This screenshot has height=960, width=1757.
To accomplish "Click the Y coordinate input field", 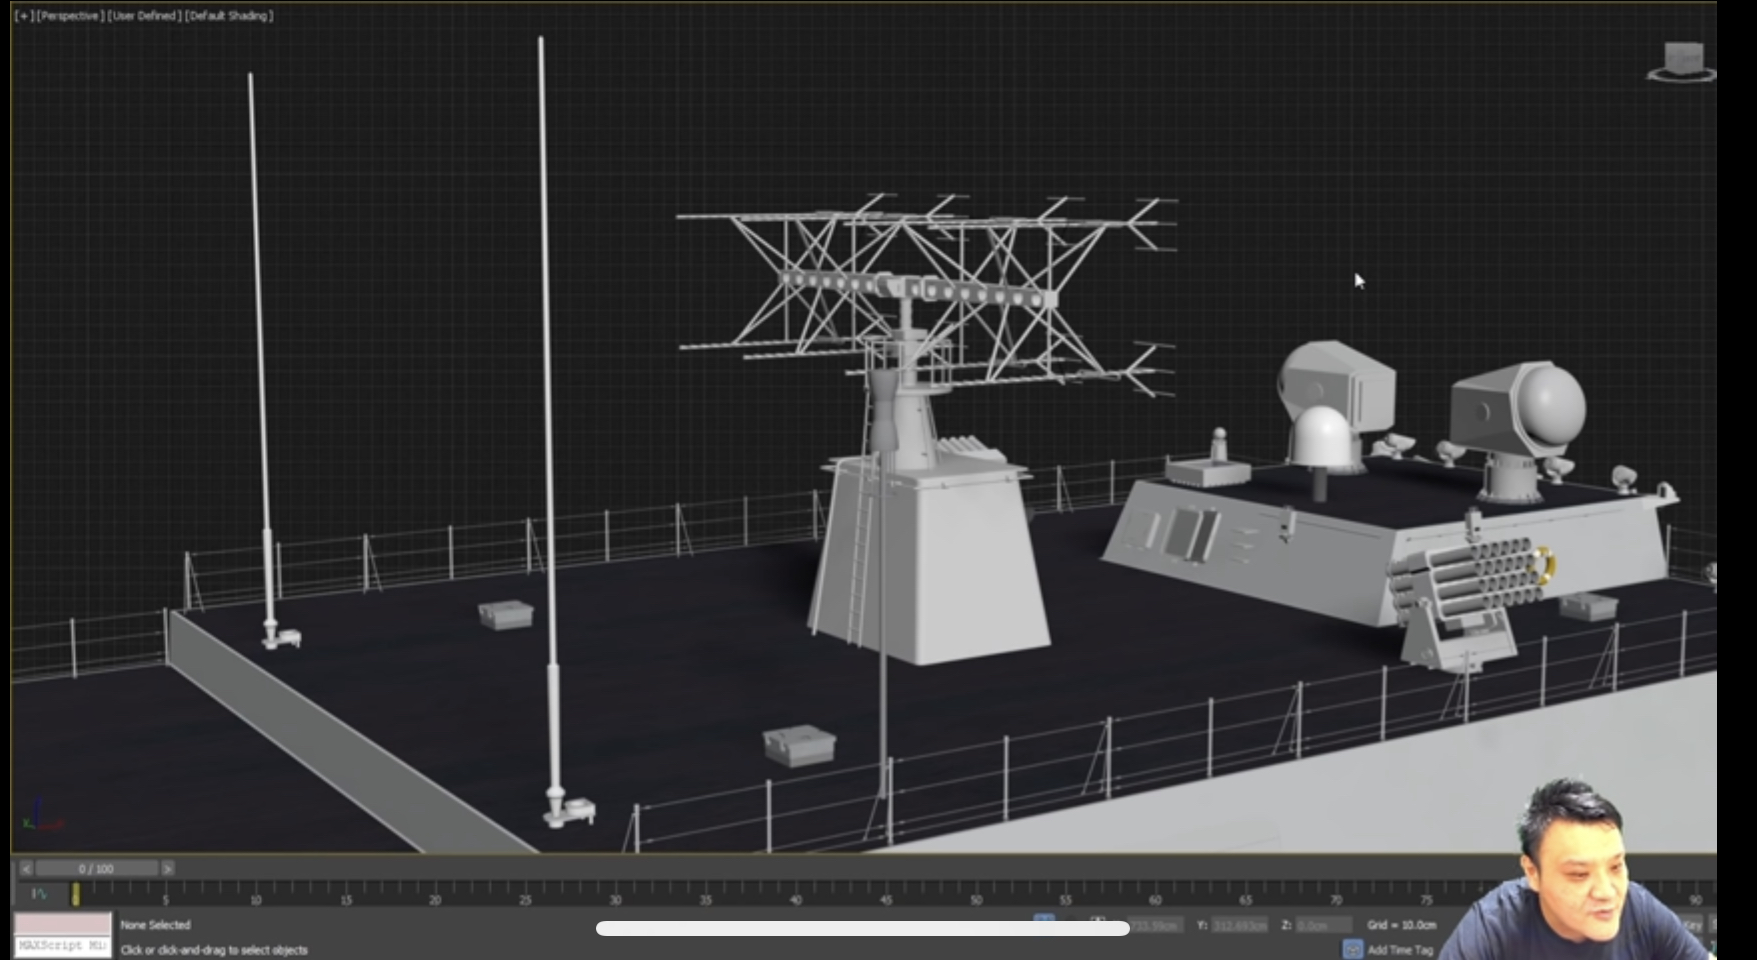I will coord(1240,925).
